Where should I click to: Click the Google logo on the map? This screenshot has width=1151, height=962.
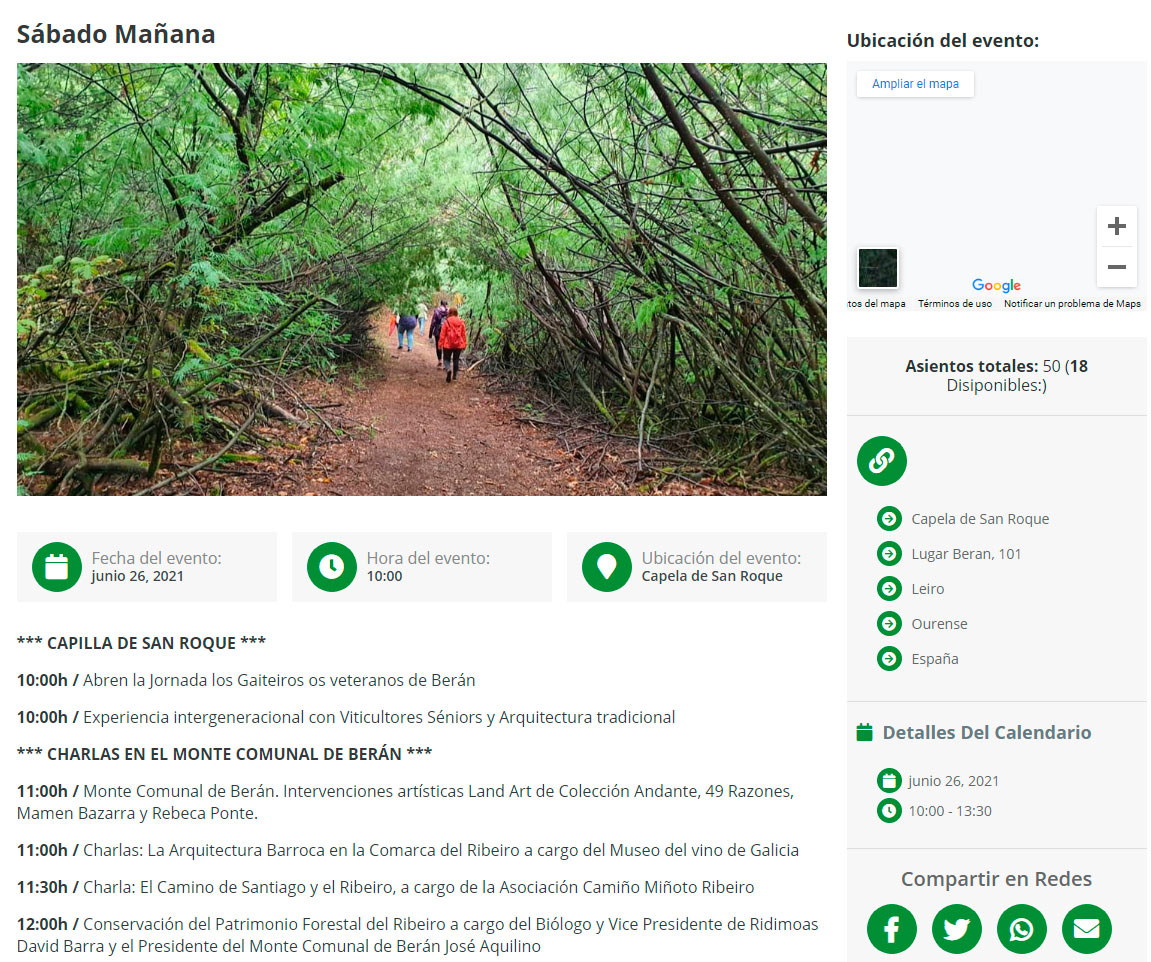point(996,285)
